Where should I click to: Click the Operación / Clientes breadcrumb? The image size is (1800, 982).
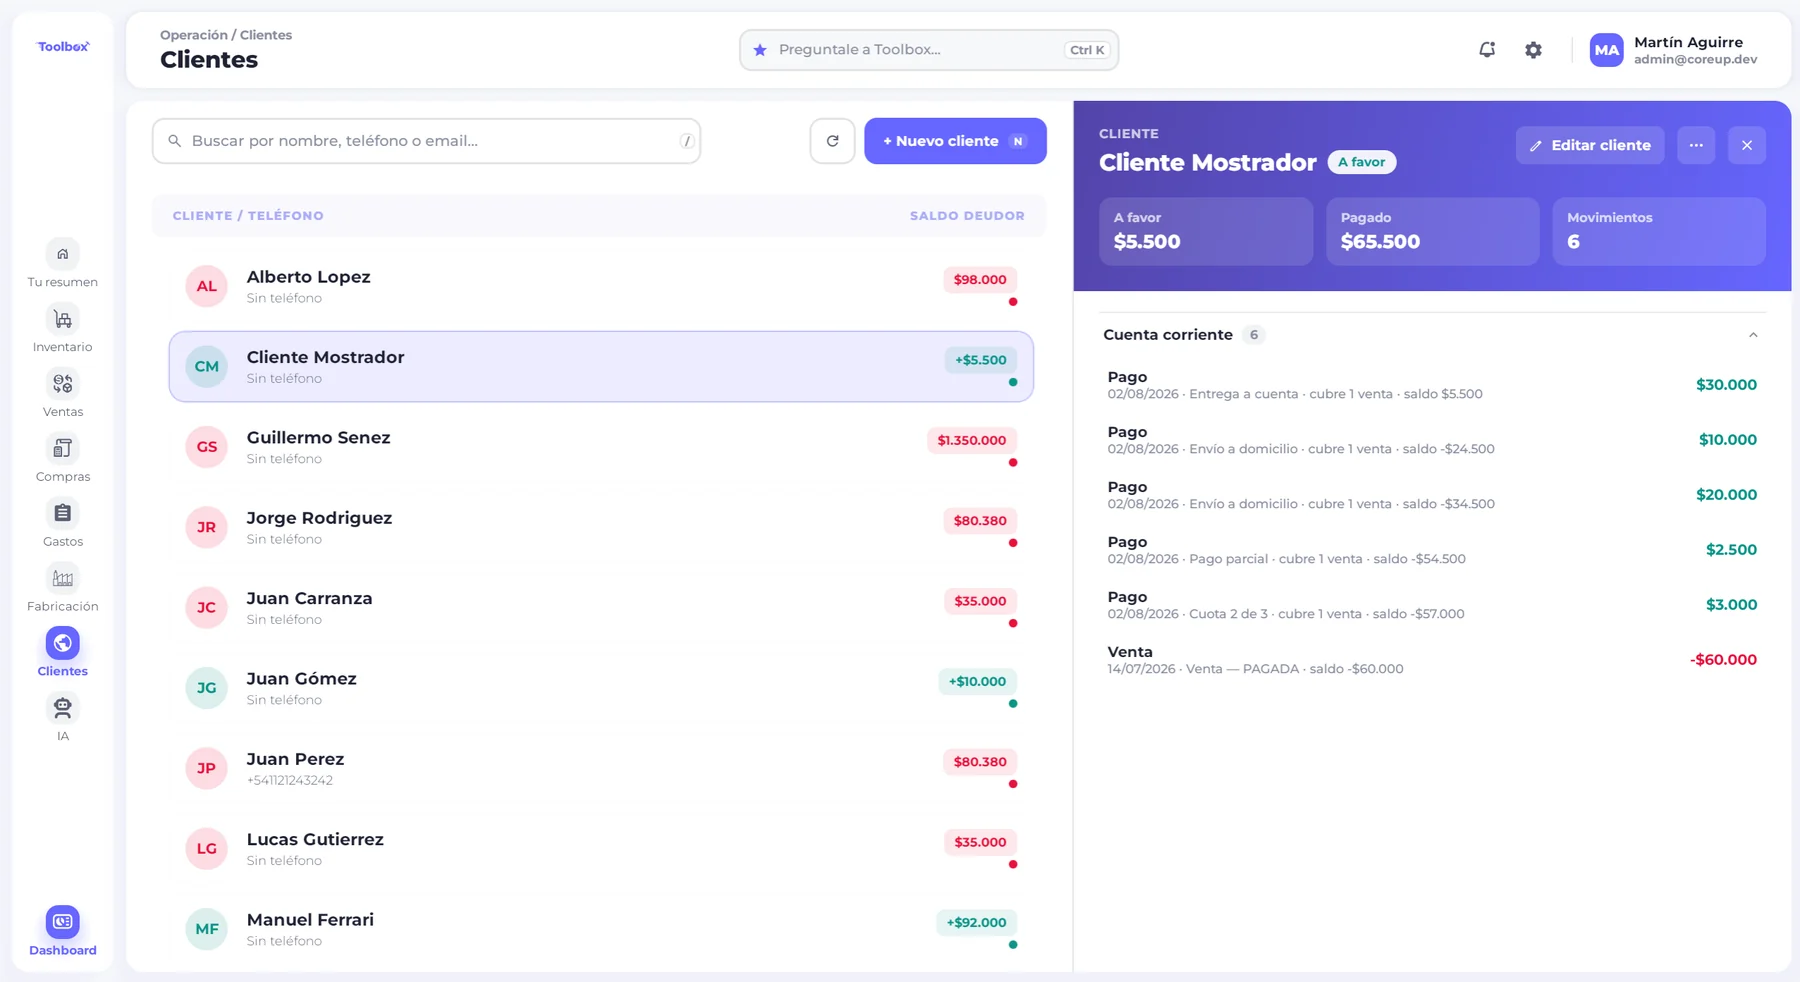tap(226, 35)
